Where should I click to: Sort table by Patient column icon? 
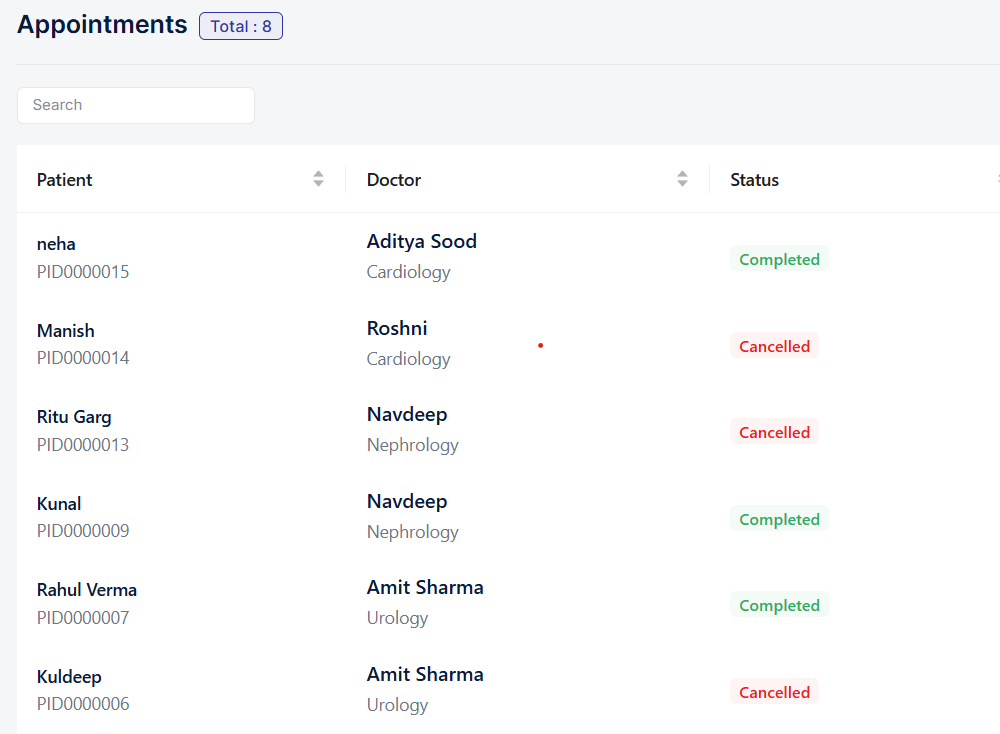(318, 179)
